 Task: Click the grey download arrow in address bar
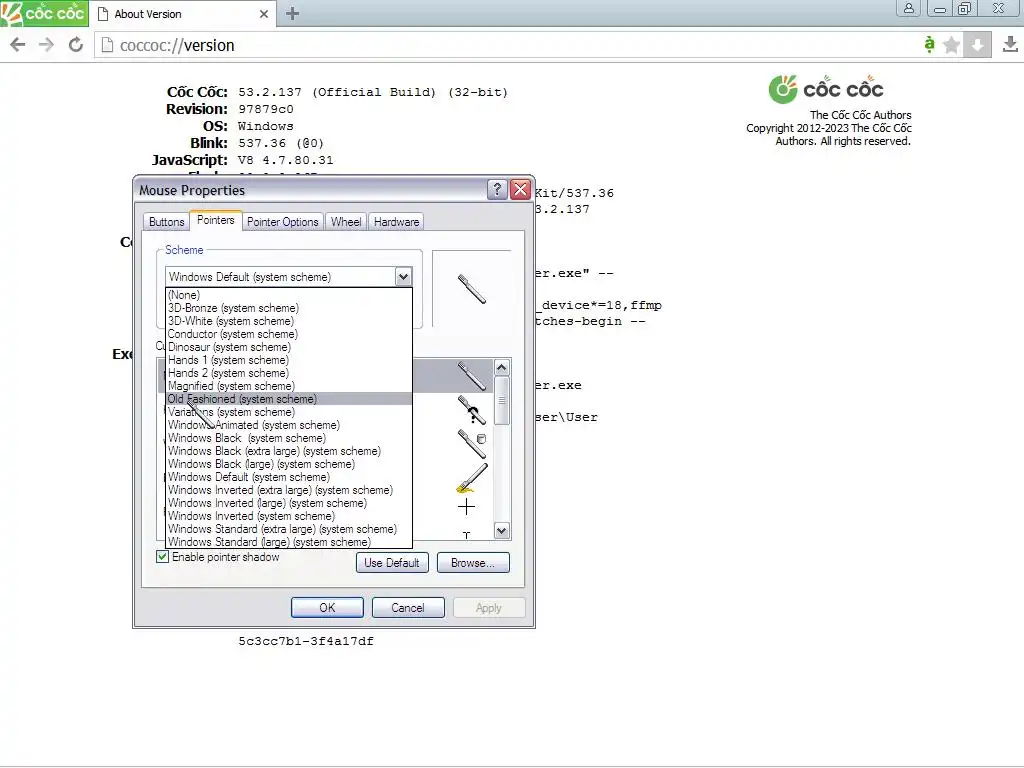pyautogui.click(x=977, y=45)
